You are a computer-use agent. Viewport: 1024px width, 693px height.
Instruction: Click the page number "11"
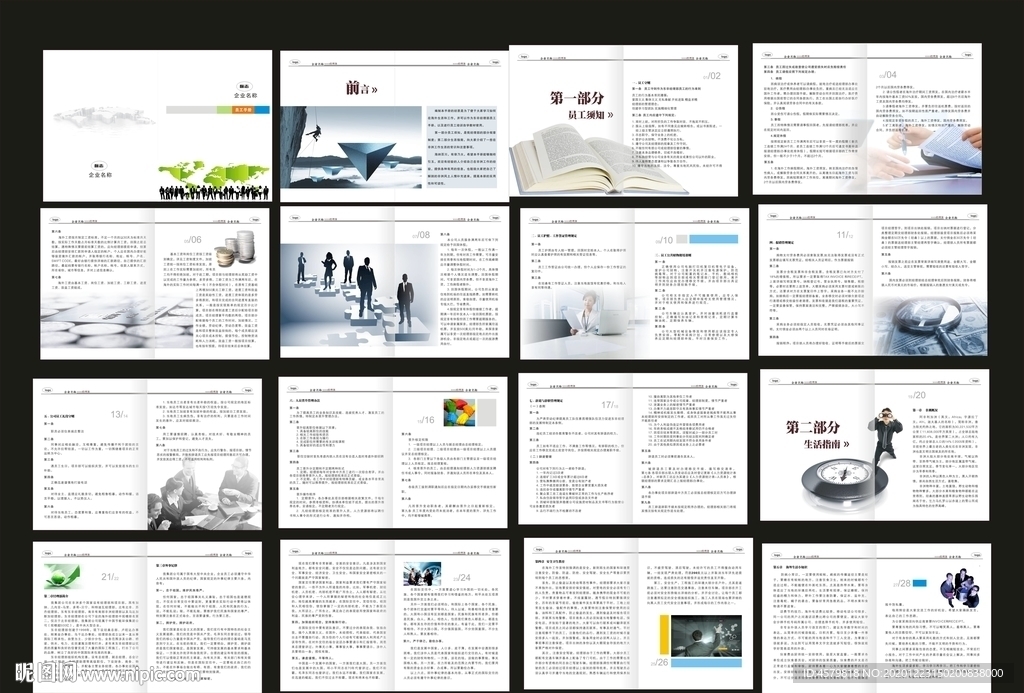click(842, 234)
